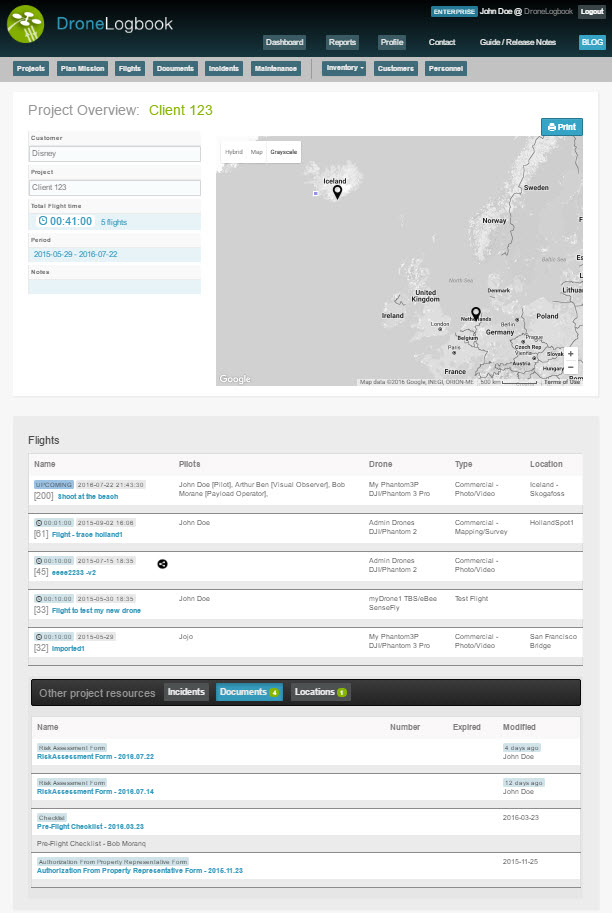Click the Netherlands map marker pin
Image resolution: width=612 pixels, height=913 pixels.
(476, 314)
